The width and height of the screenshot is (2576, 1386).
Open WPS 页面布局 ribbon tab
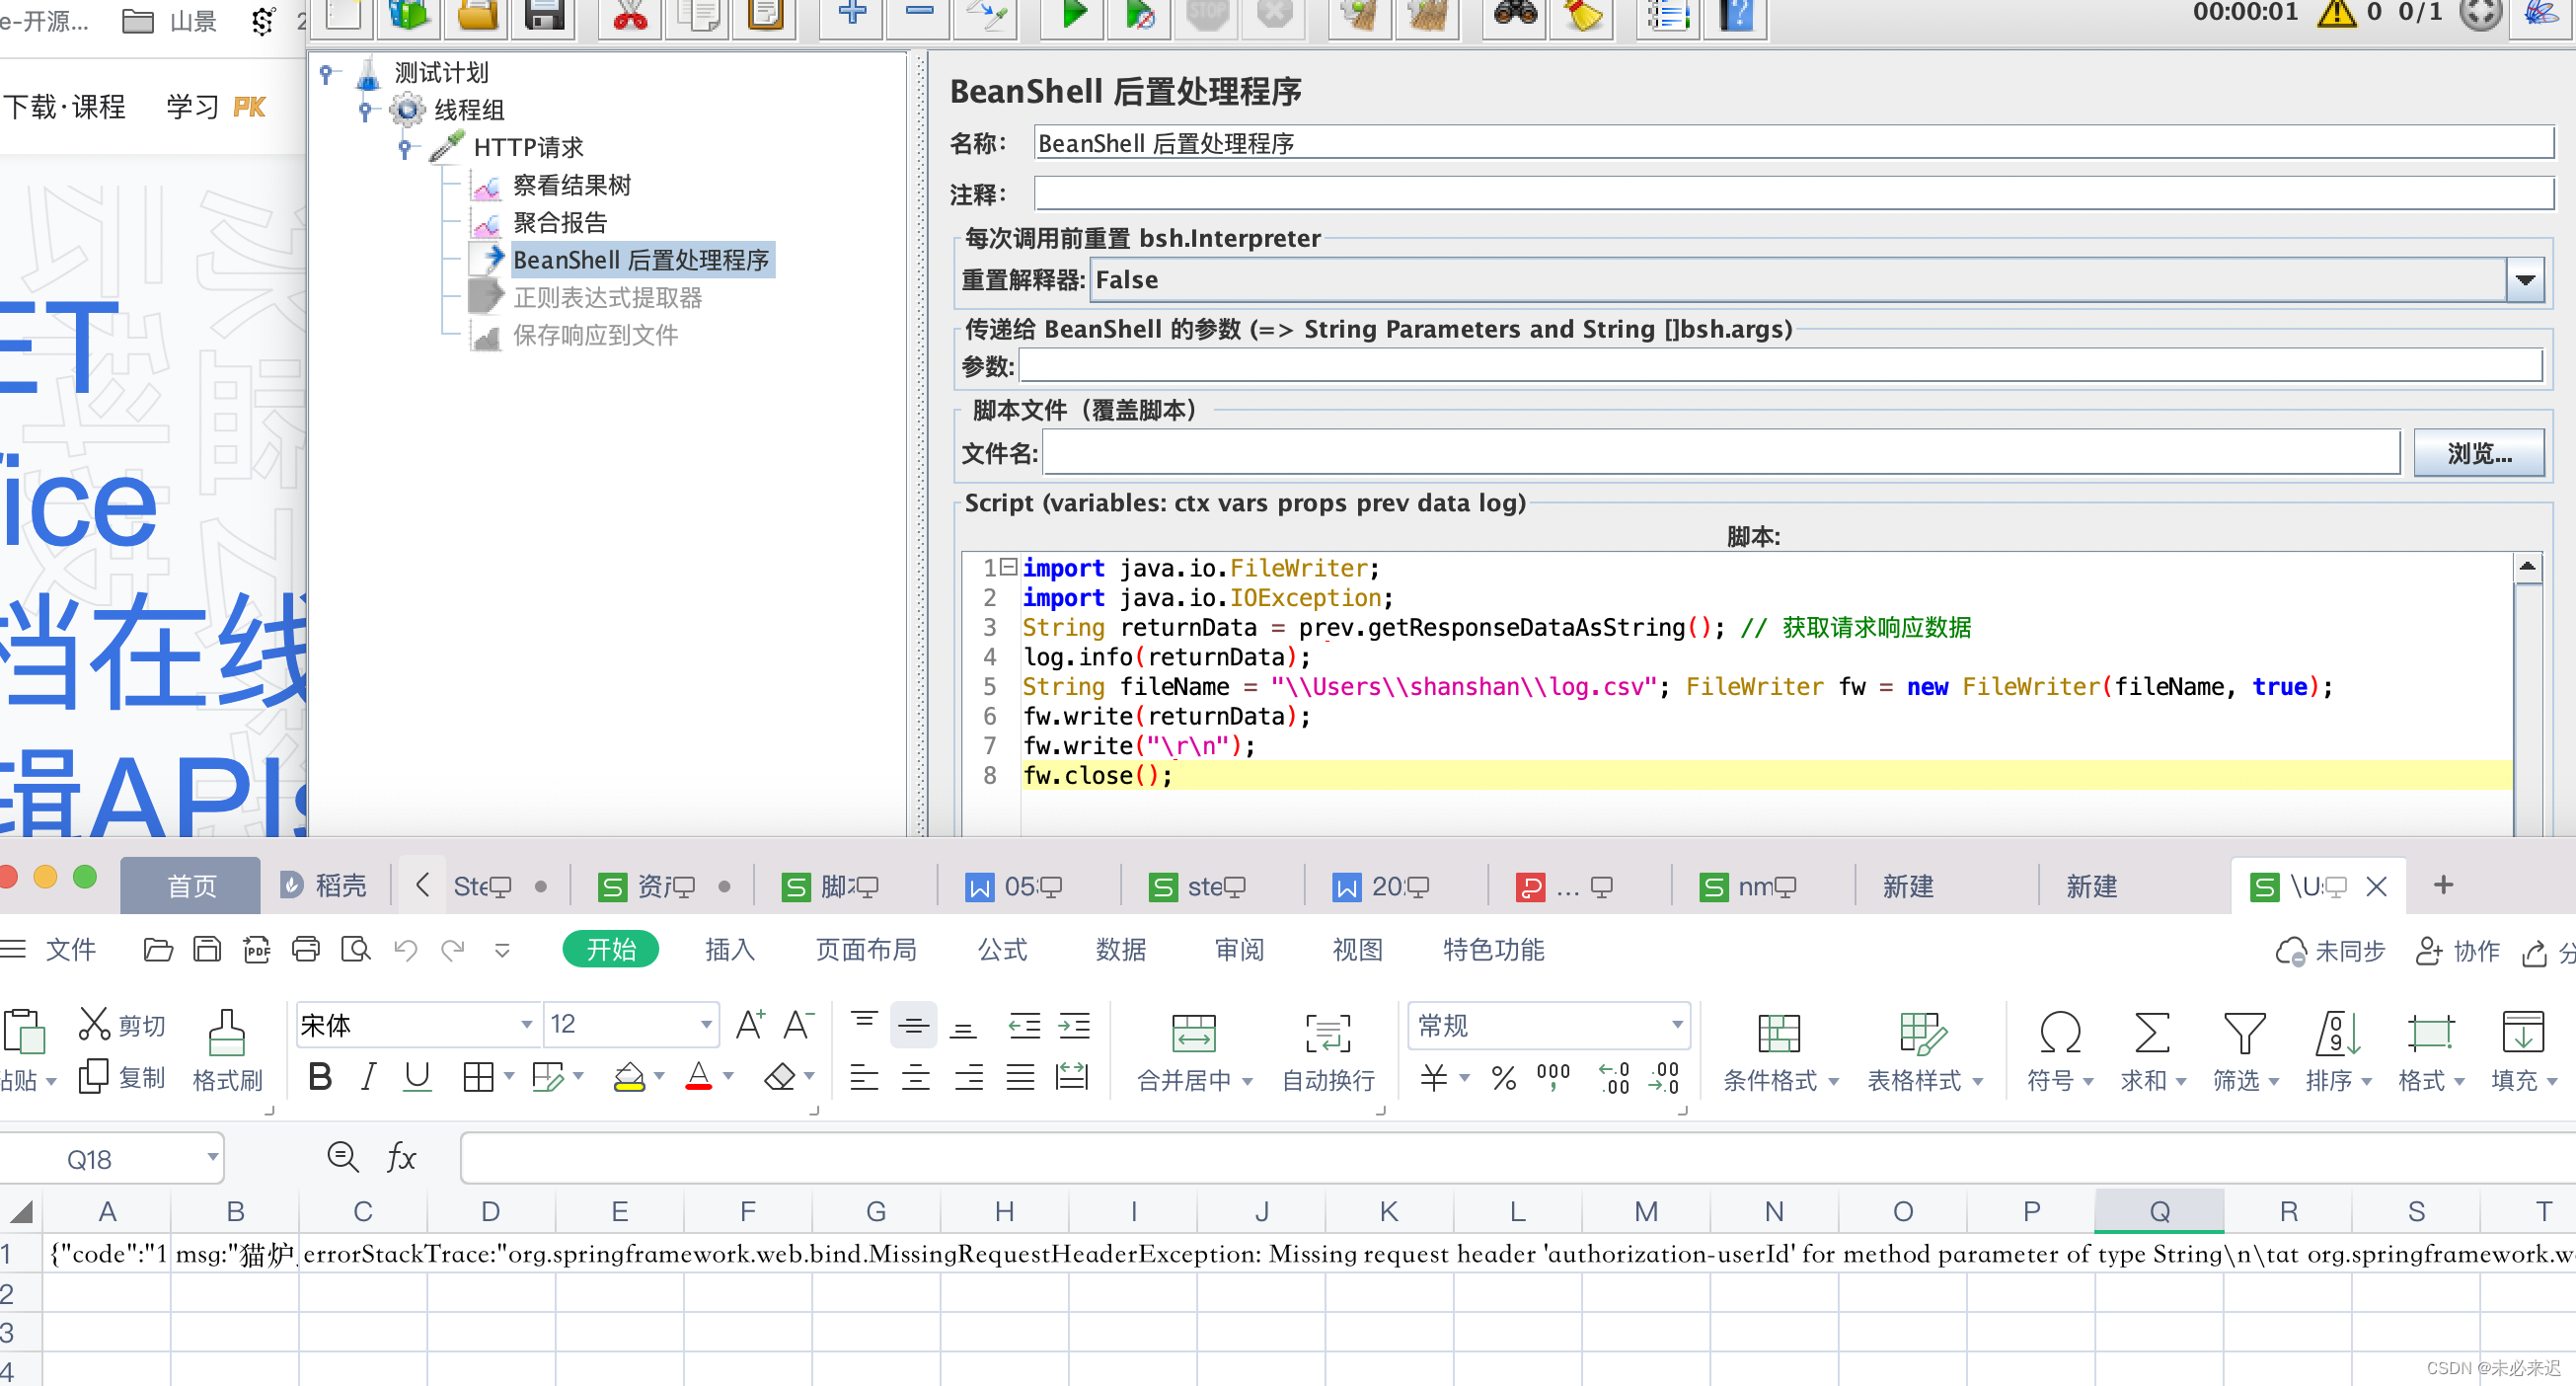point(866,949)
